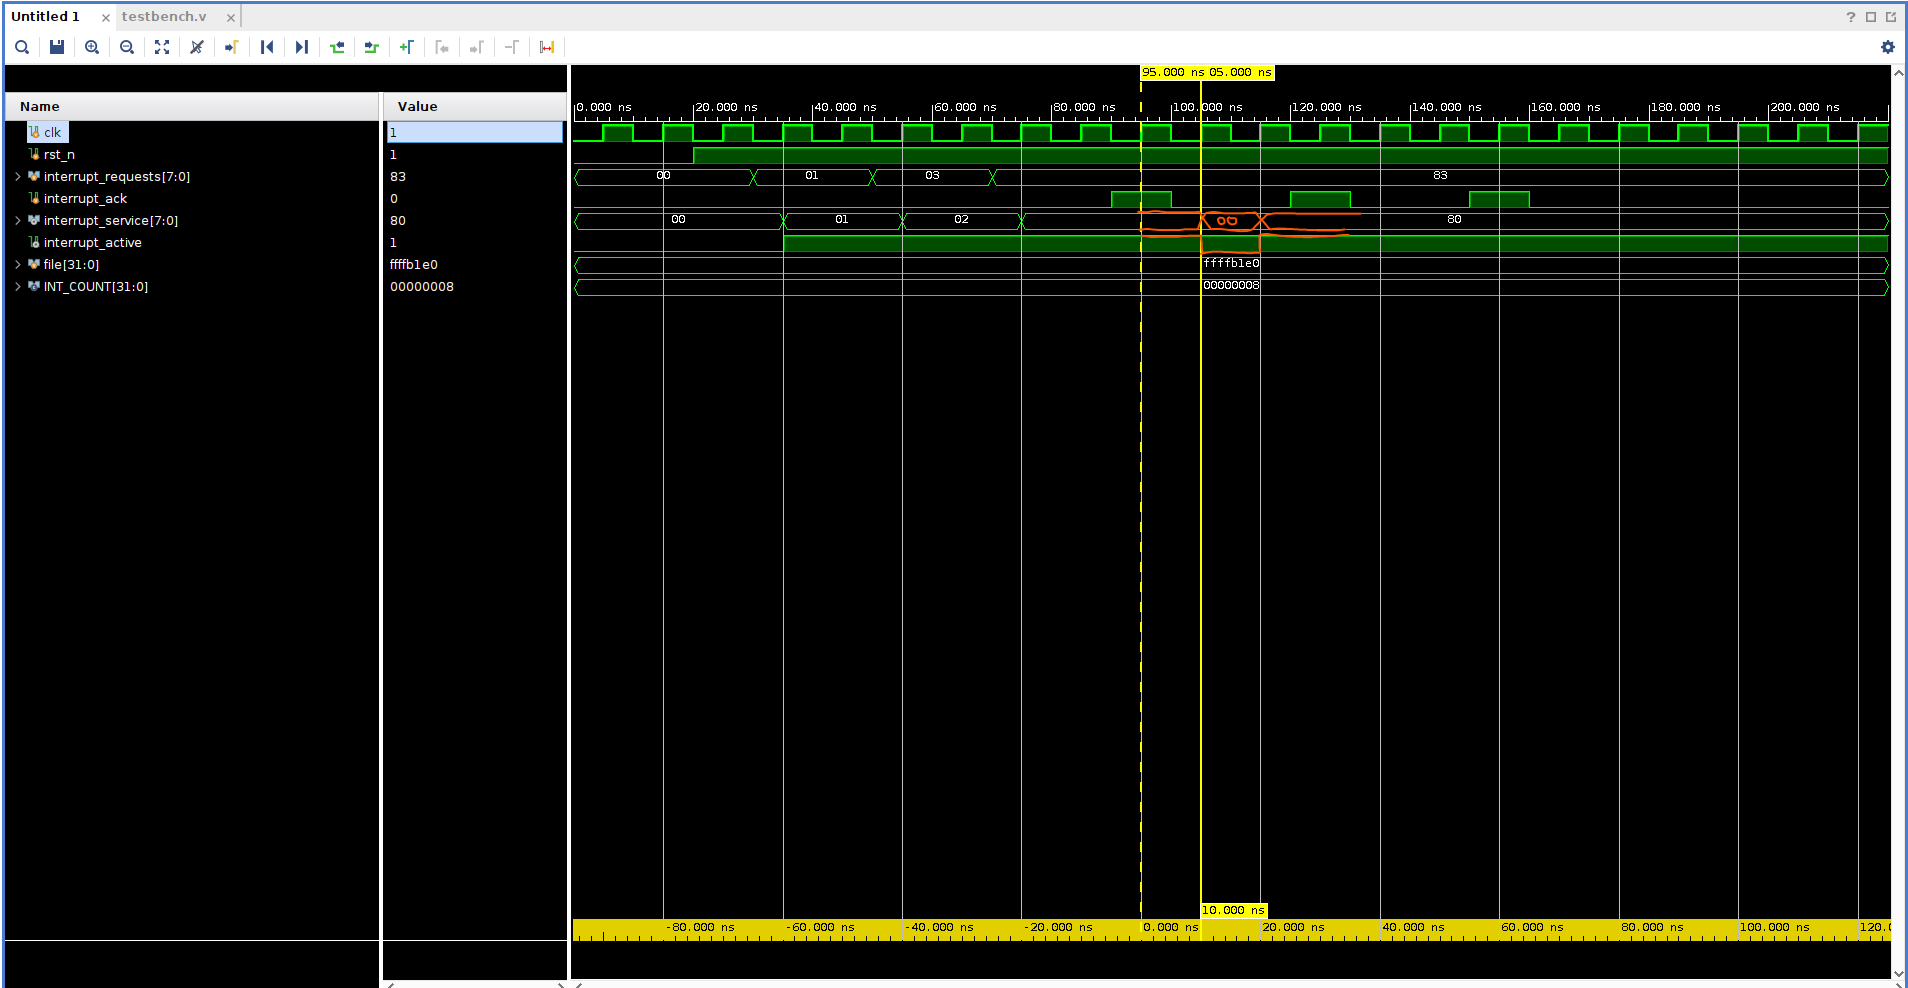The height and width of the screenshot is (988, 1908).
Task: Click the 03 segment of interrupt_requests waveform
Action: tap(932, 176)
